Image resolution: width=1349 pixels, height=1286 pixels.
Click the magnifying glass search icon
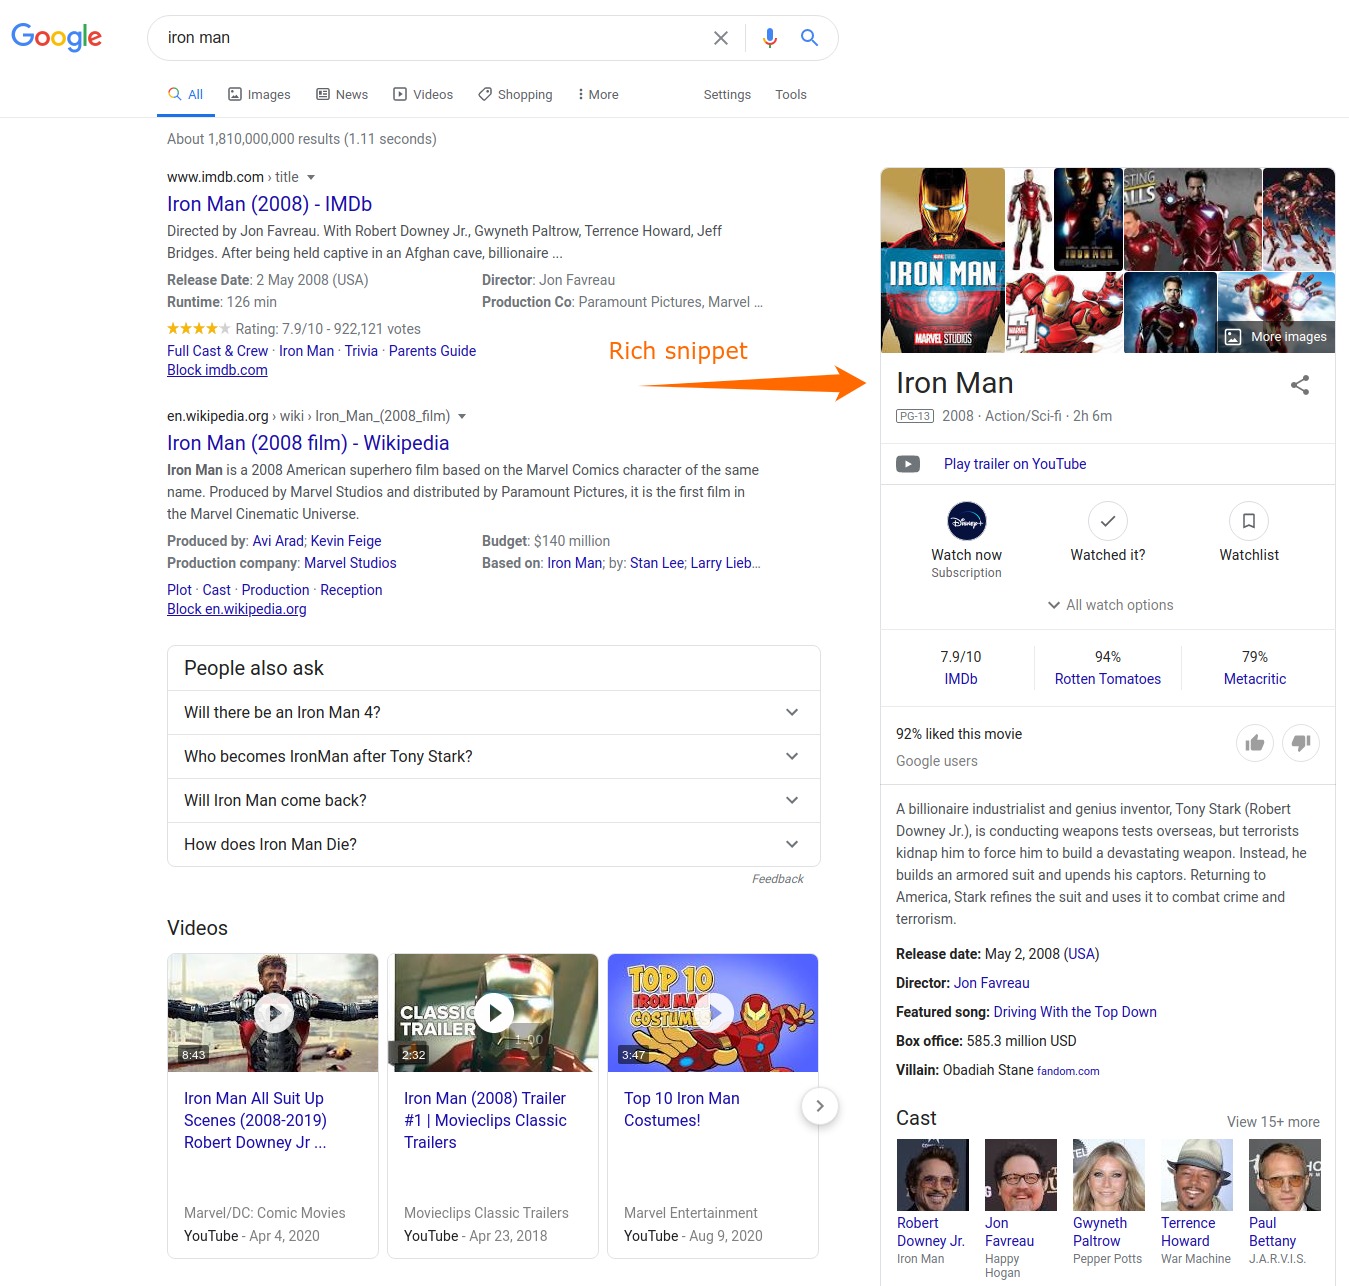tap(809, 37)
